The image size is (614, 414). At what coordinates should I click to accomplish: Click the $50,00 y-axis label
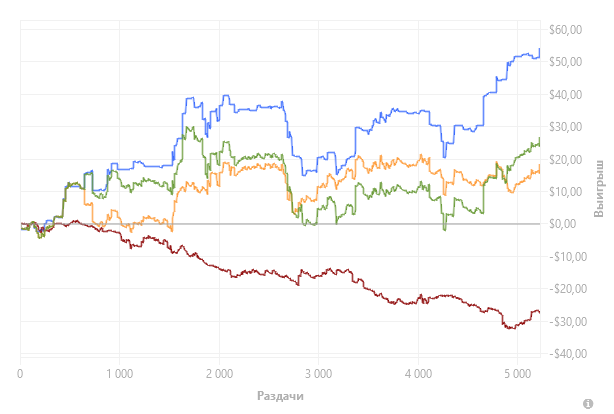(x=565, y=62)
